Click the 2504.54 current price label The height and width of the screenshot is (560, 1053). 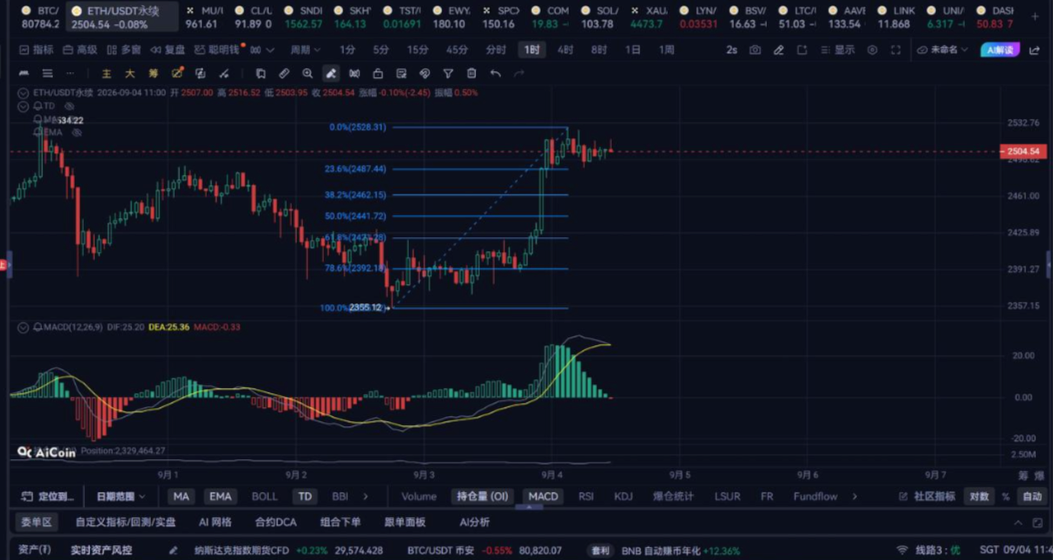click(x=1023, y=152)
